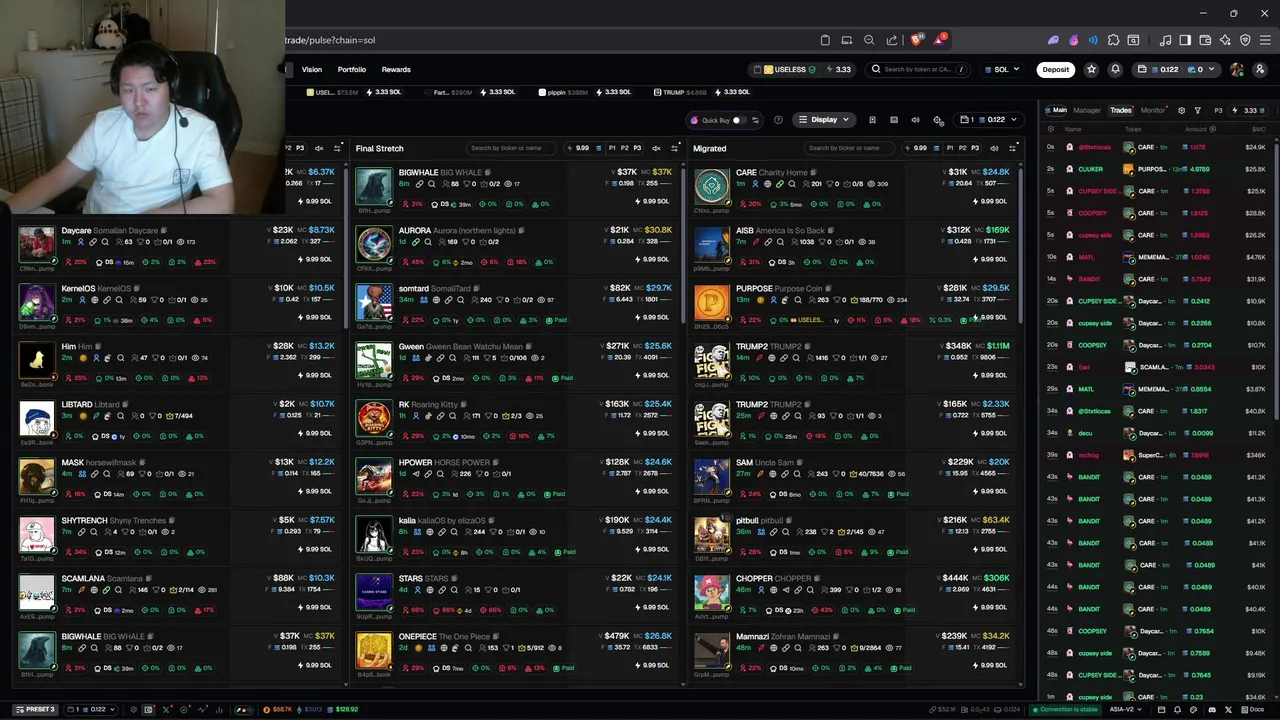Click Connection is stable status indicator
The width and height of the screenshot is (1280, 720).
click(1065, 710)
